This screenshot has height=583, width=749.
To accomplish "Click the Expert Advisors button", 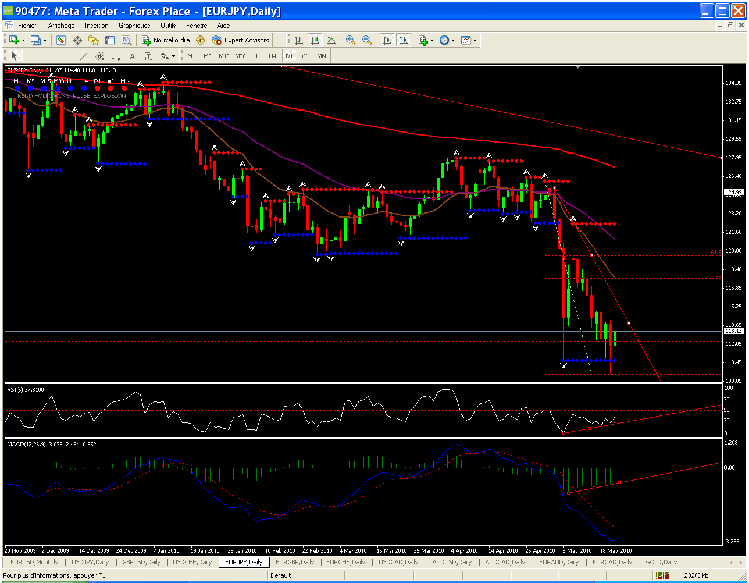I will (x=241, y=40).
